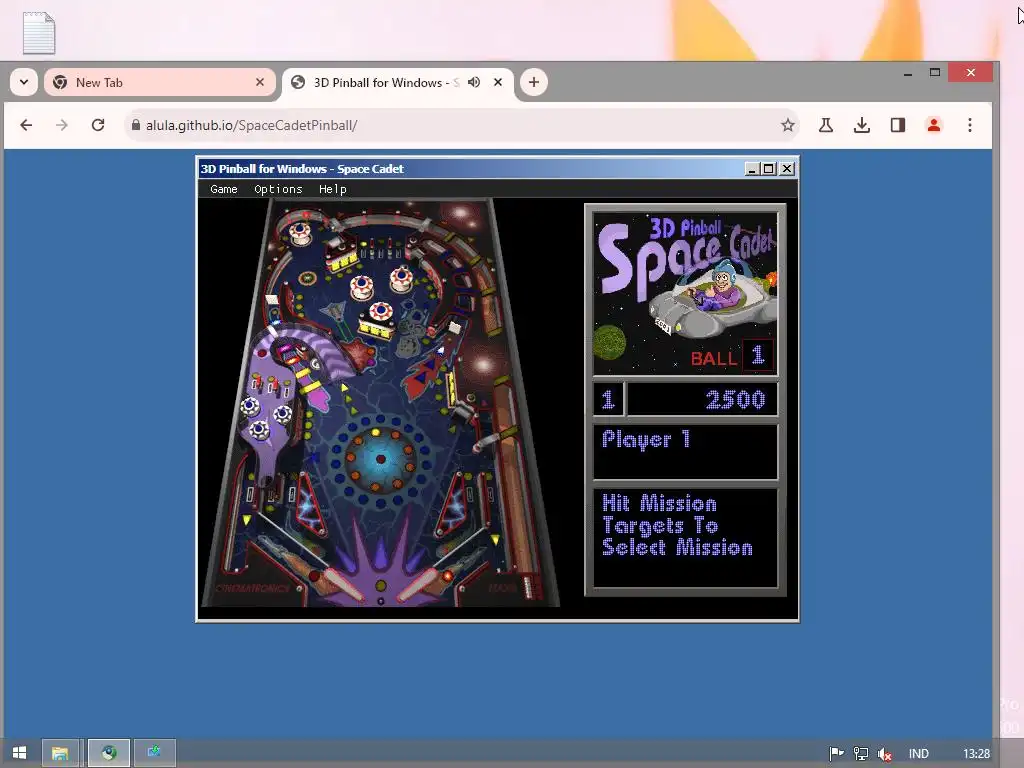Click the score value 2500
The height and width of the screenshot is (768, 1024).
click(735, 400)
